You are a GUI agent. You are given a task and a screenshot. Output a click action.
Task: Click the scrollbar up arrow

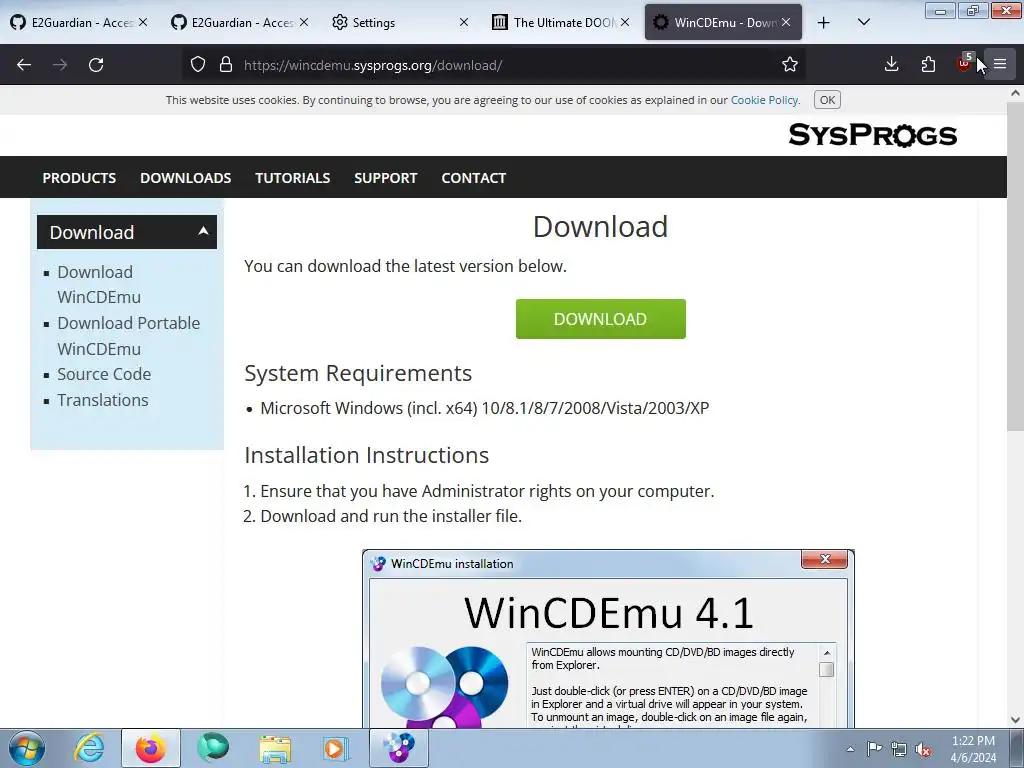[x=1015, y=93]
